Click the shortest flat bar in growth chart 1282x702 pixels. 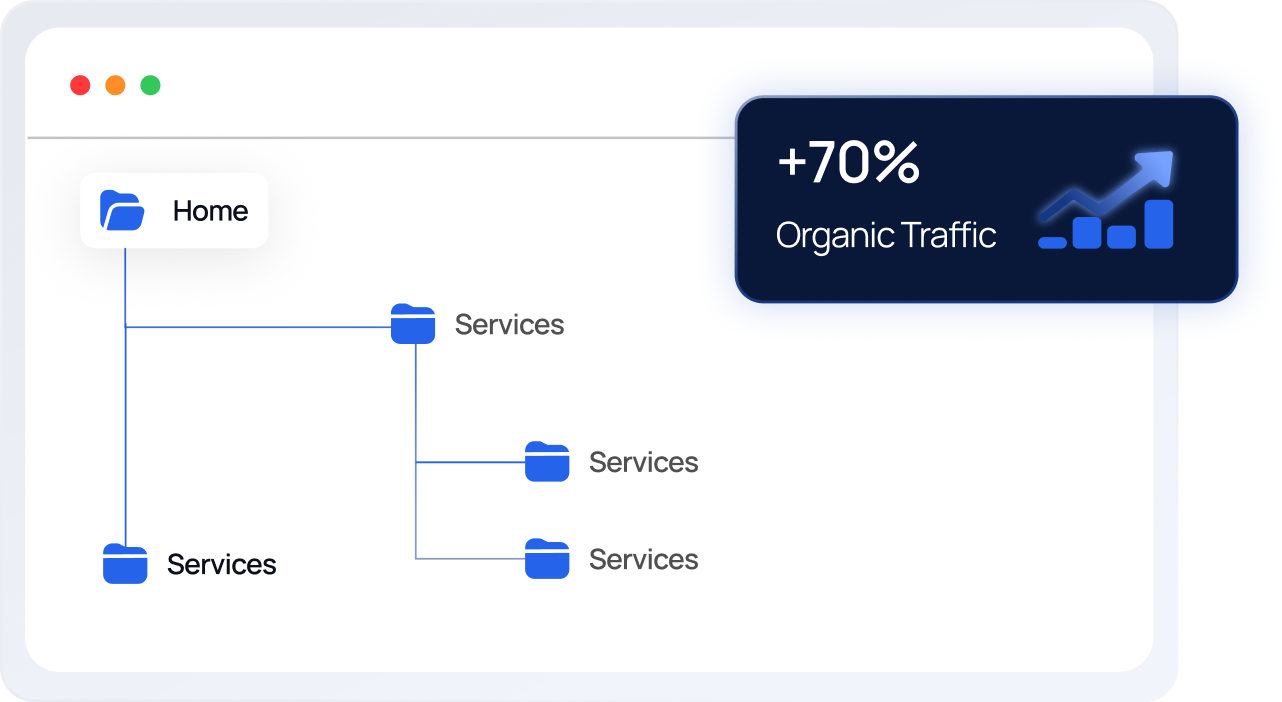(1052, 242)
